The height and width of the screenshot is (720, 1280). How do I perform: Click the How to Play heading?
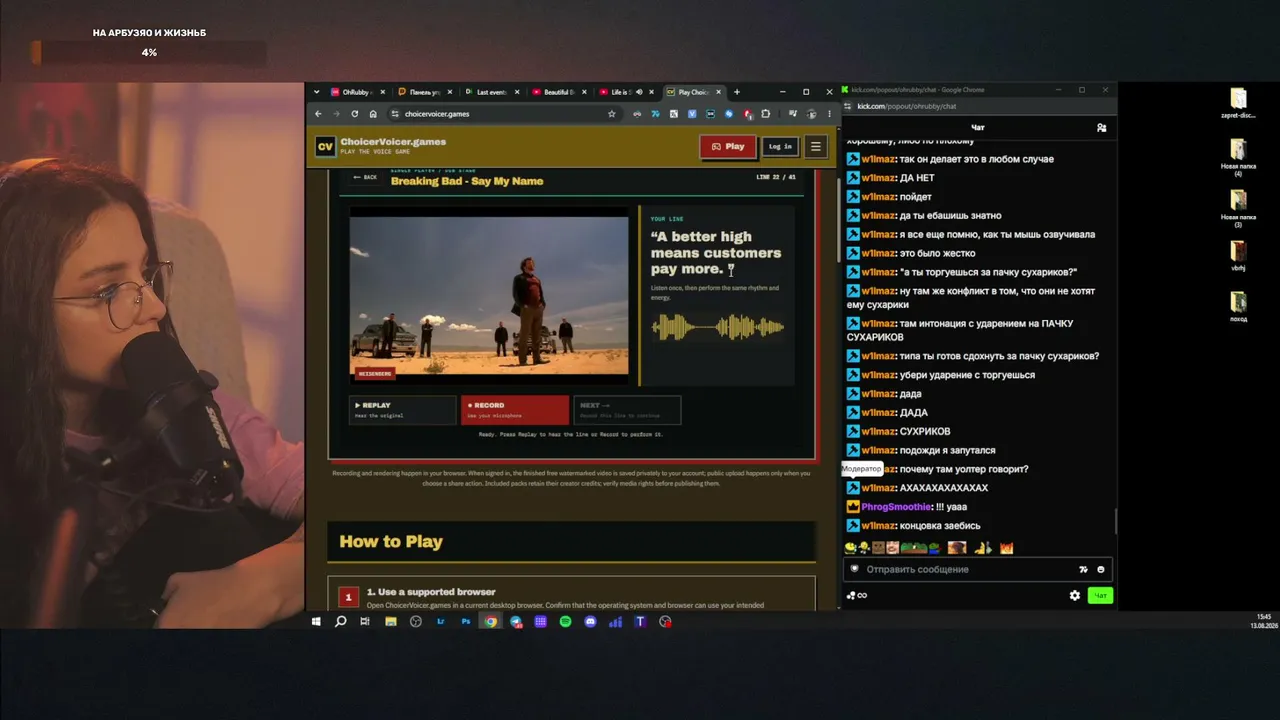(391, 542)
